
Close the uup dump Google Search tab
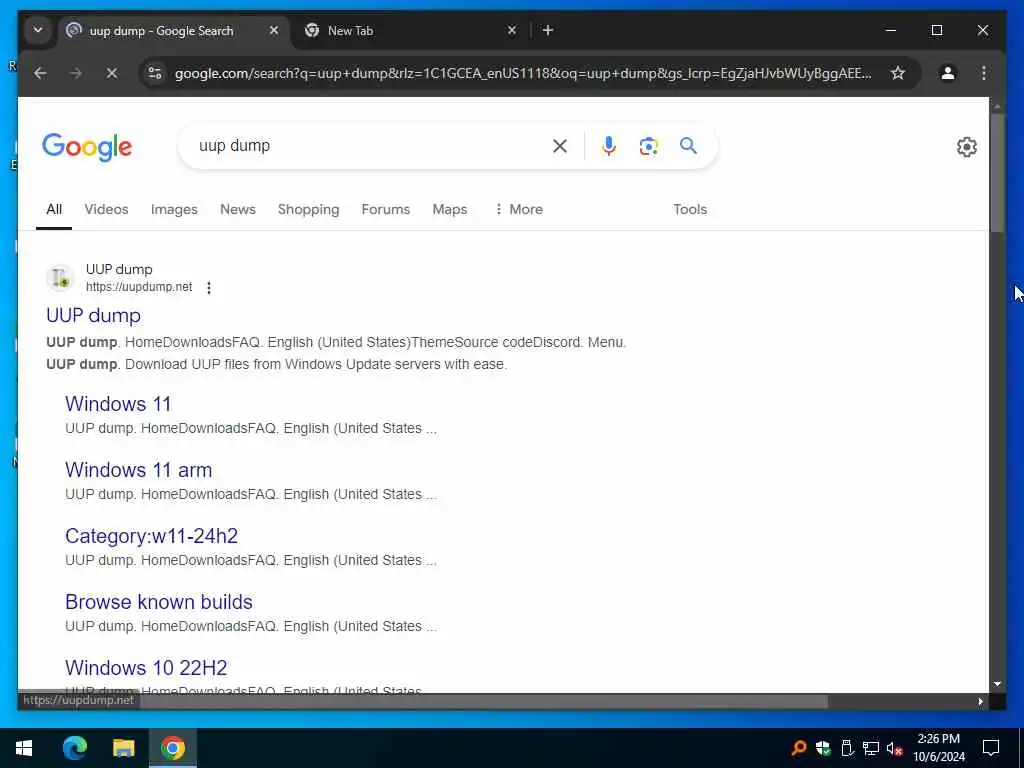click(x=274, y=31)
